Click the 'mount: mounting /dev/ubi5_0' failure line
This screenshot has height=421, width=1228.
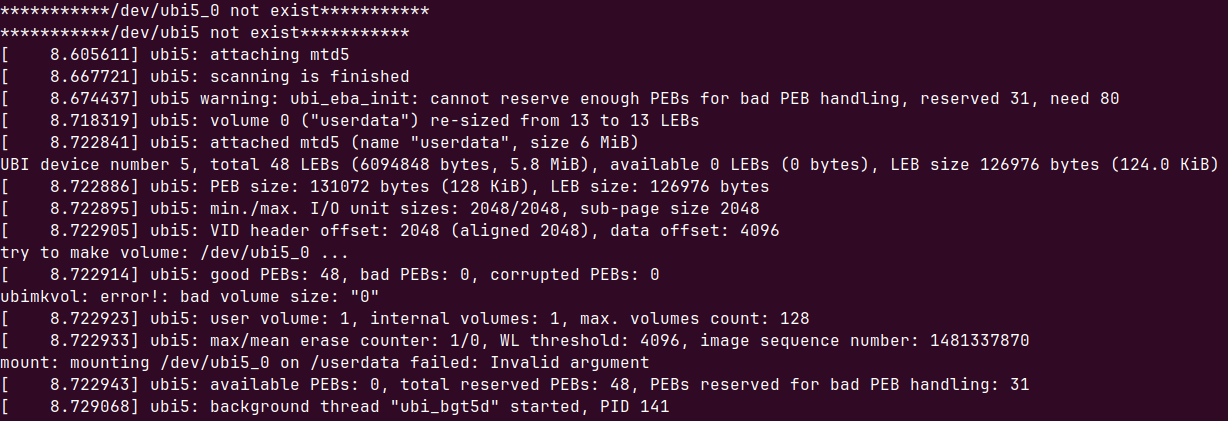tap(324, 362)
